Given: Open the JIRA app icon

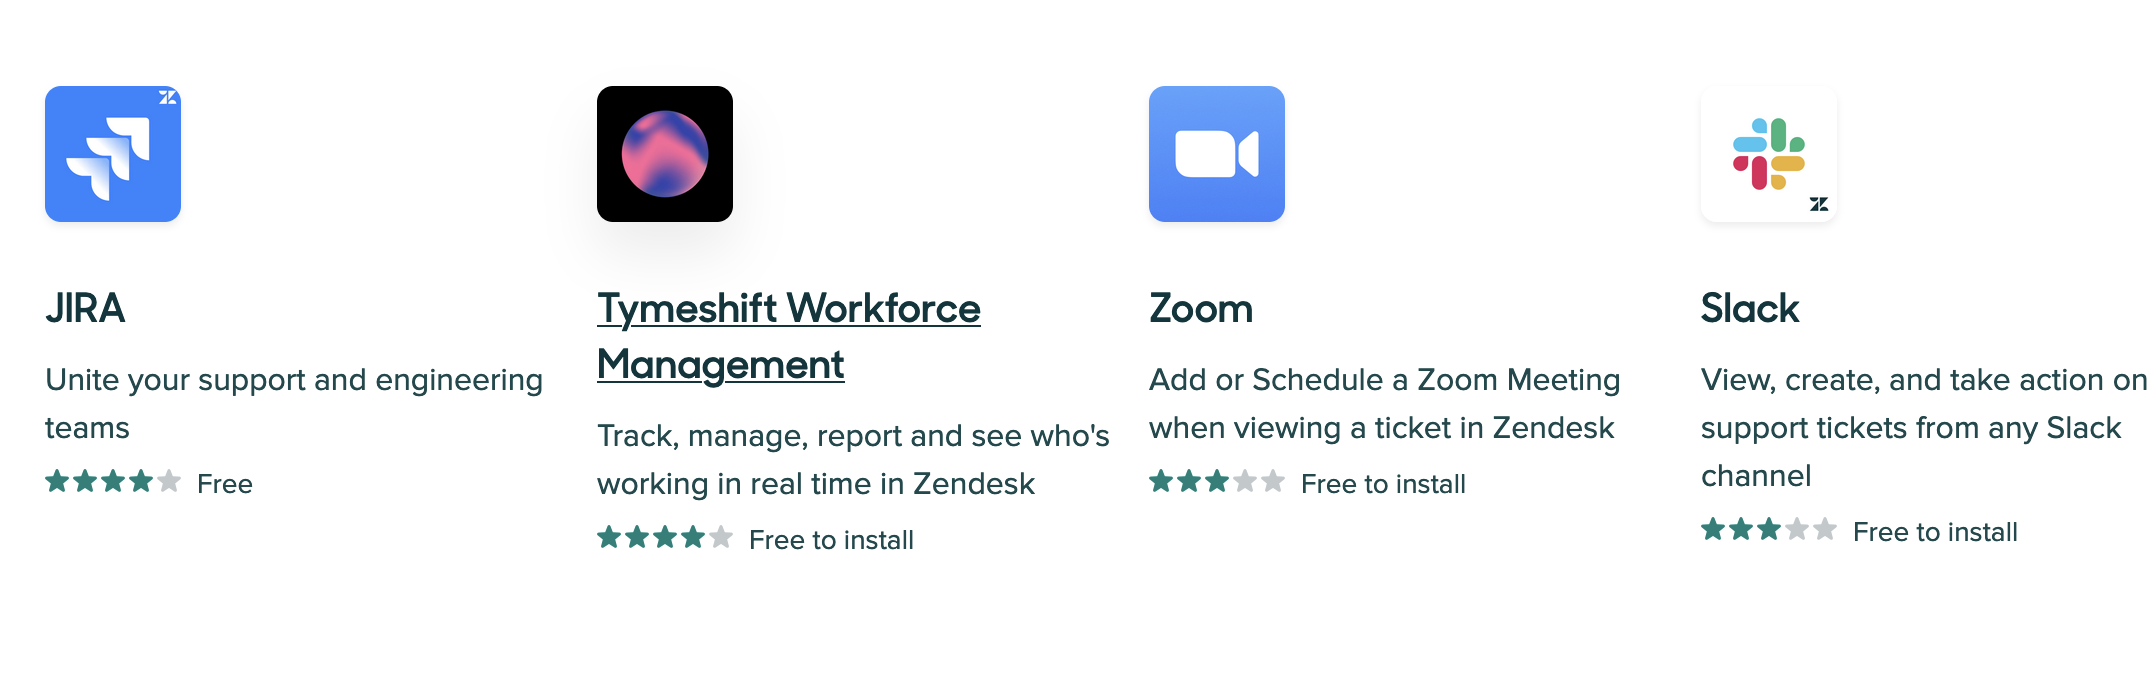Looking at the screenshot, I should (x=113, y=154).
